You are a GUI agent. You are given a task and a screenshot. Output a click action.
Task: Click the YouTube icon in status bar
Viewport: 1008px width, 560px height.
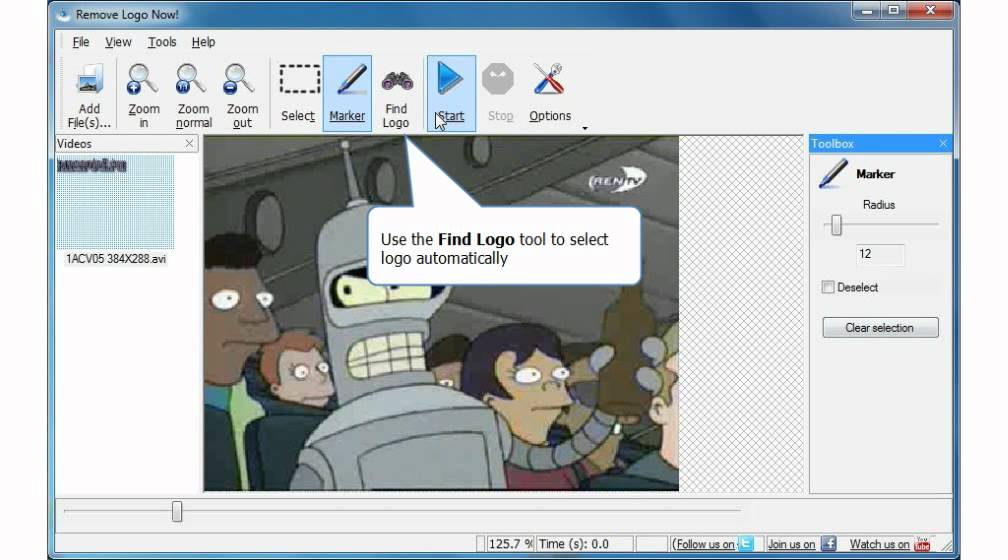click(x=922, y=544)
